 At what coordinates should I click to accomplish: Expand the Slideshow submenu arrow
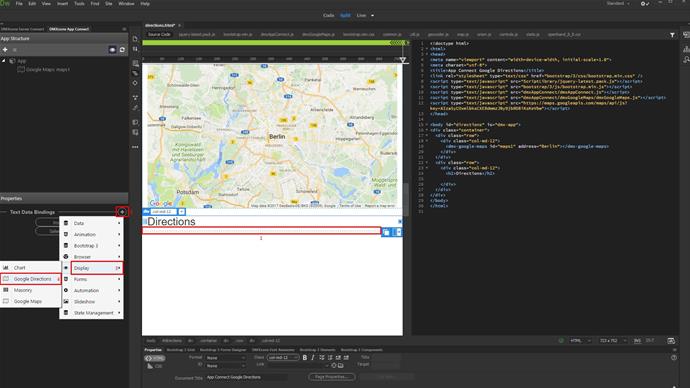119,301
